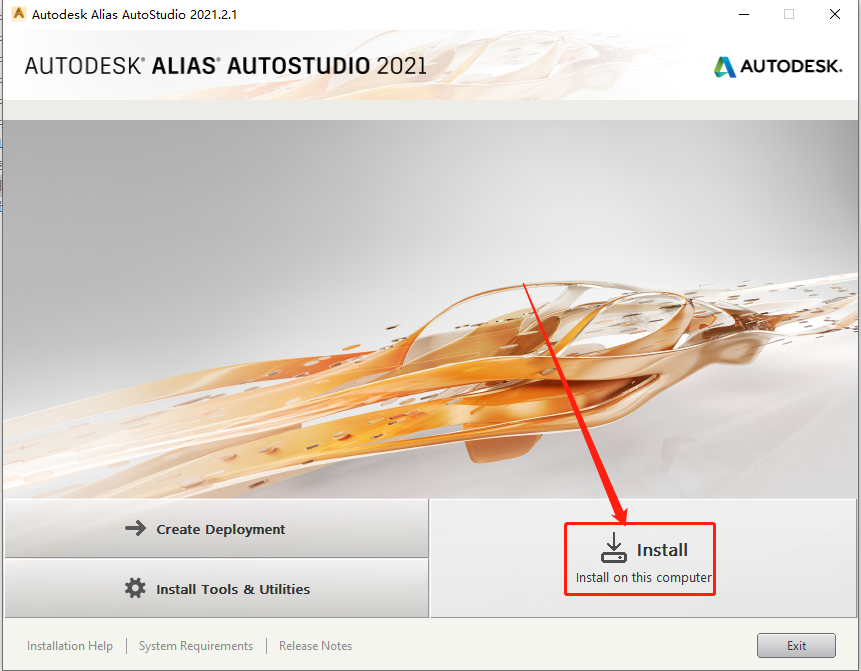This screenshot has width=861, height=671.
Task: Click the Install download icon
Action: pyautogui.click(x=613, y=547)
